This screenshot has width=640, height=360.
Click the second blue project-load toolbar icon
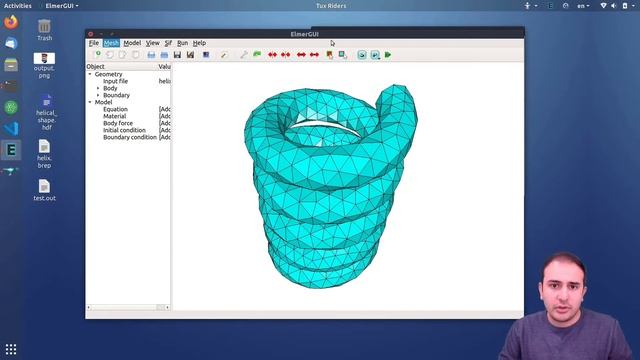click(164, 55)
